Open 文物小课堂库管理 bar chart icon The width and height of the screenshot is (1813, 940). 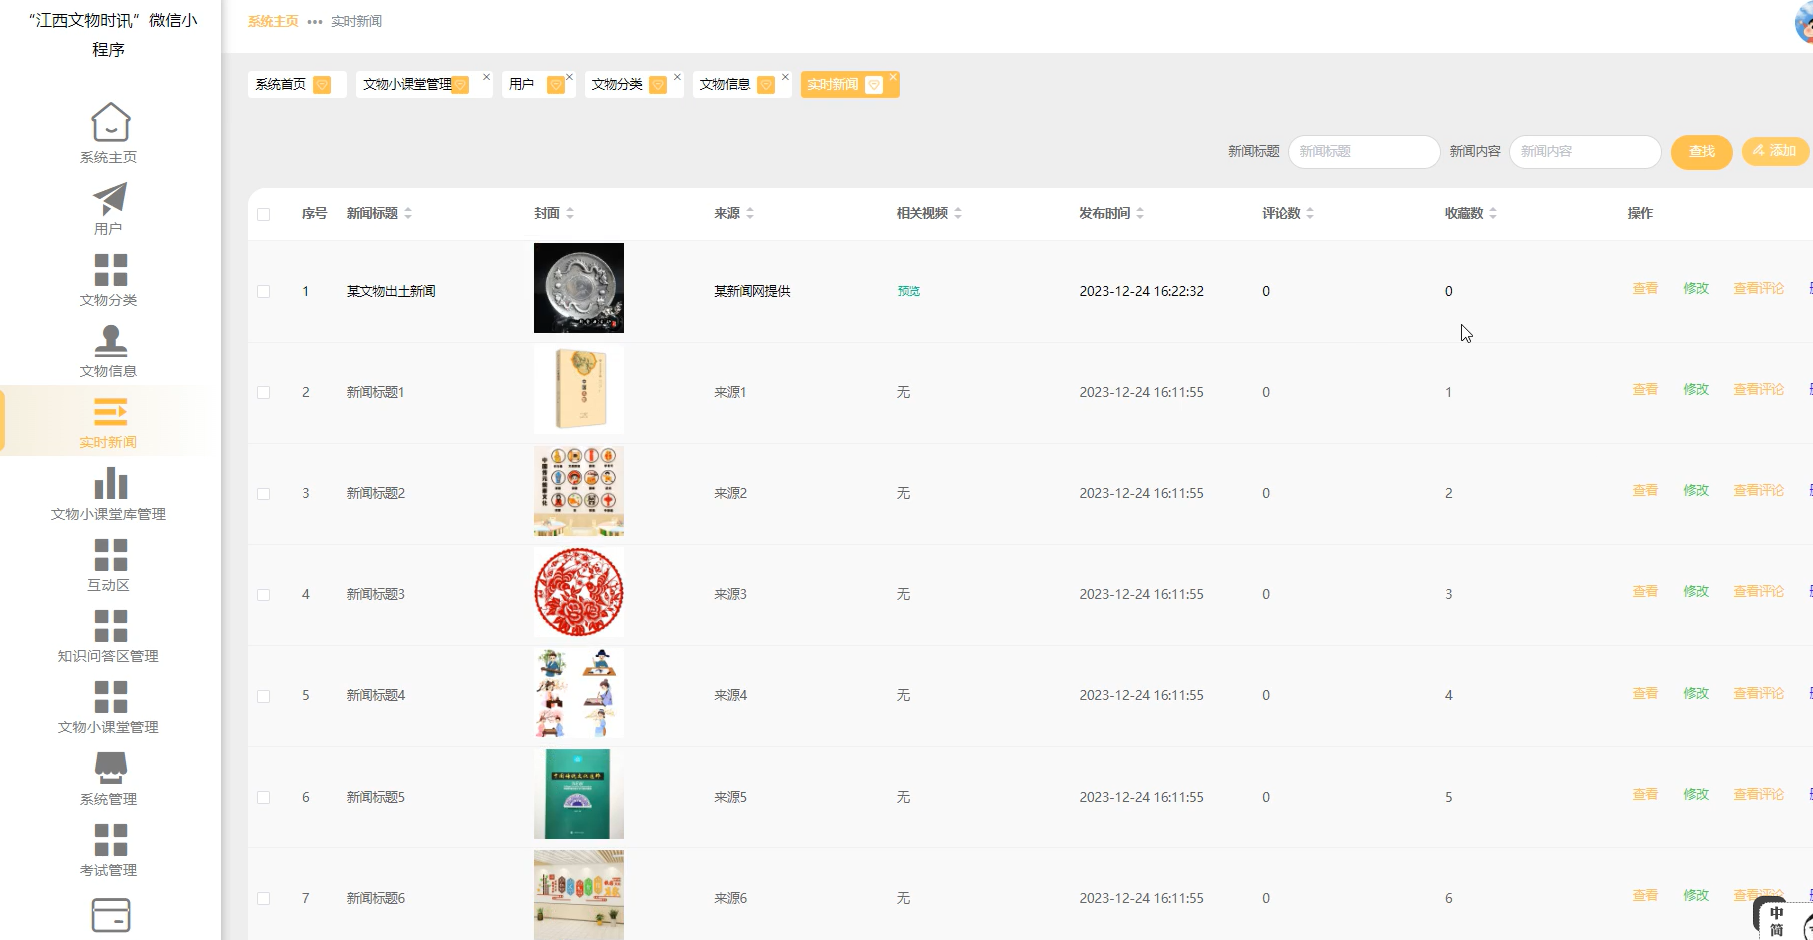pos(109,483)
